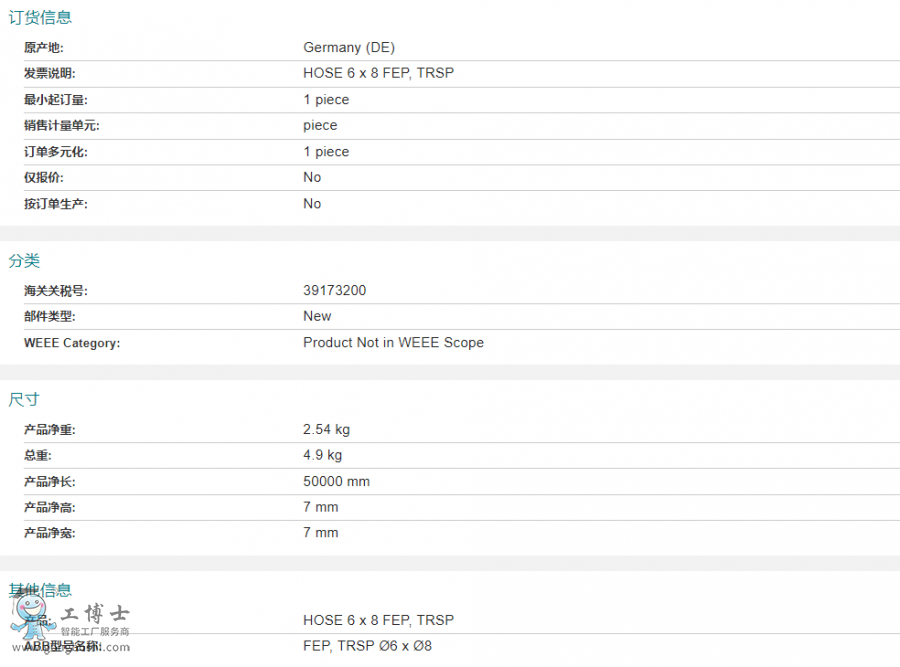900x667 pixels.
Task: Select customs tariff number 39173200
Action: tap(334, 291)
